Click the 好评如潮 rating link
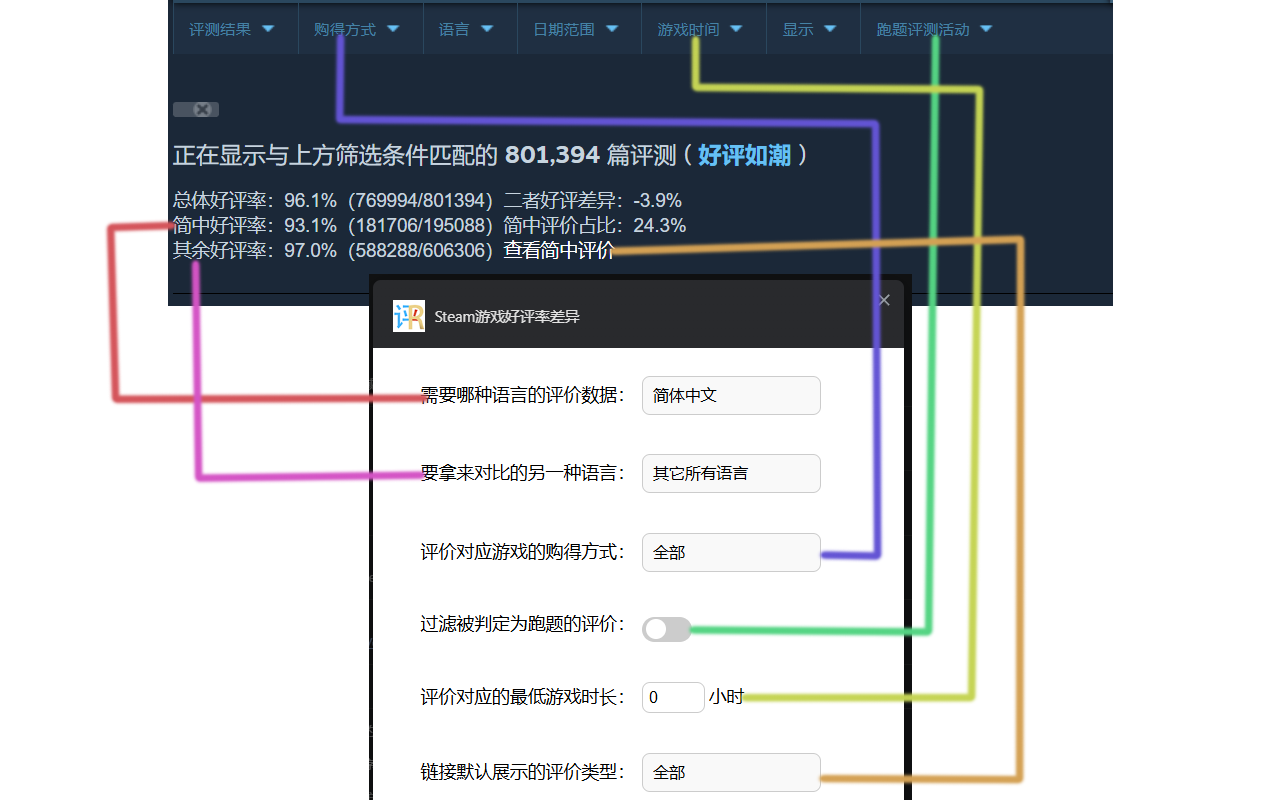 click(x=744, y=156)
